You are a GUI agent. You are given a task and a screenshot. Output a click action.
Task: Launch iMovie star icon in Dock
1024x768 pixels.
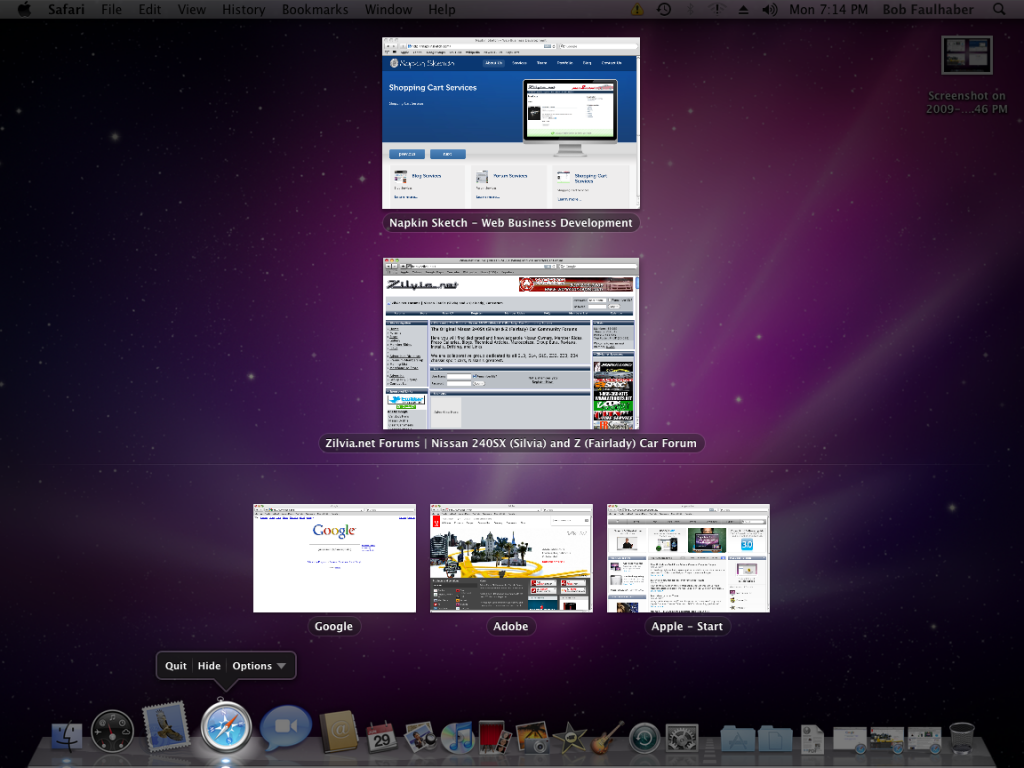point(569,737)
